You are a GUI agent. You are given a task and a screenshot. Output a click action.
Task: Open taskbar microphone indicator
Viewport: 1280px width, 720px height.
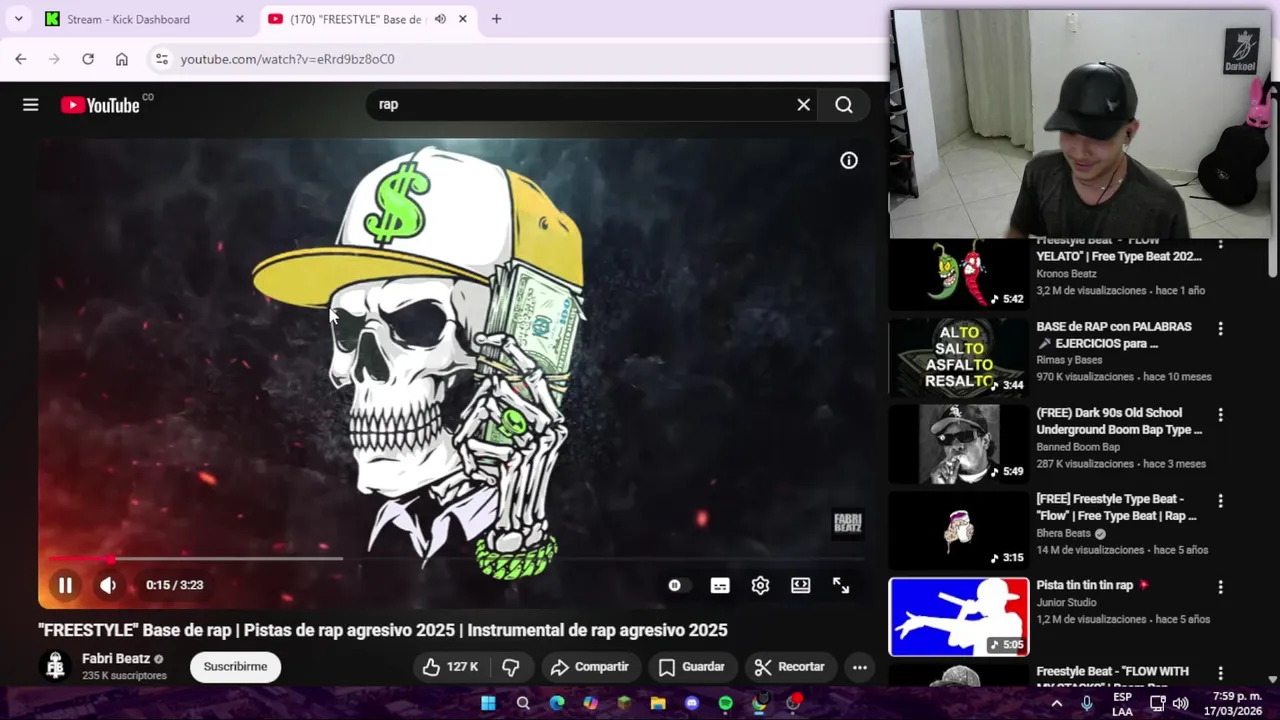click(x=1087, y=703)
